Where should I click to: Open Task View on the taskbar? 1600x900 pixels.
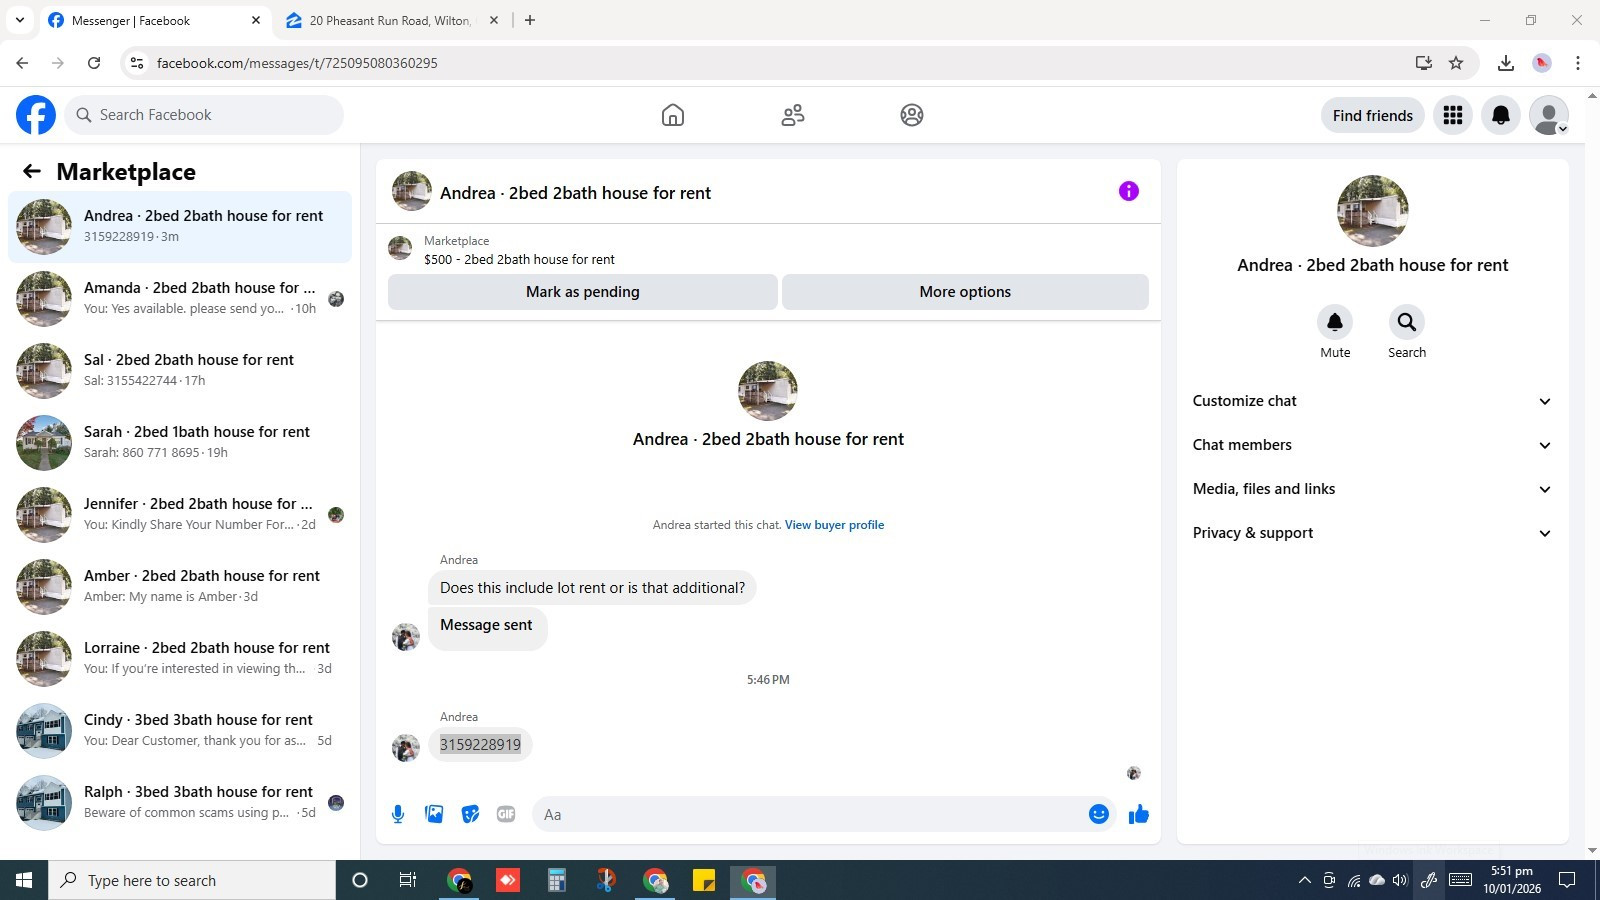point(408,880)
